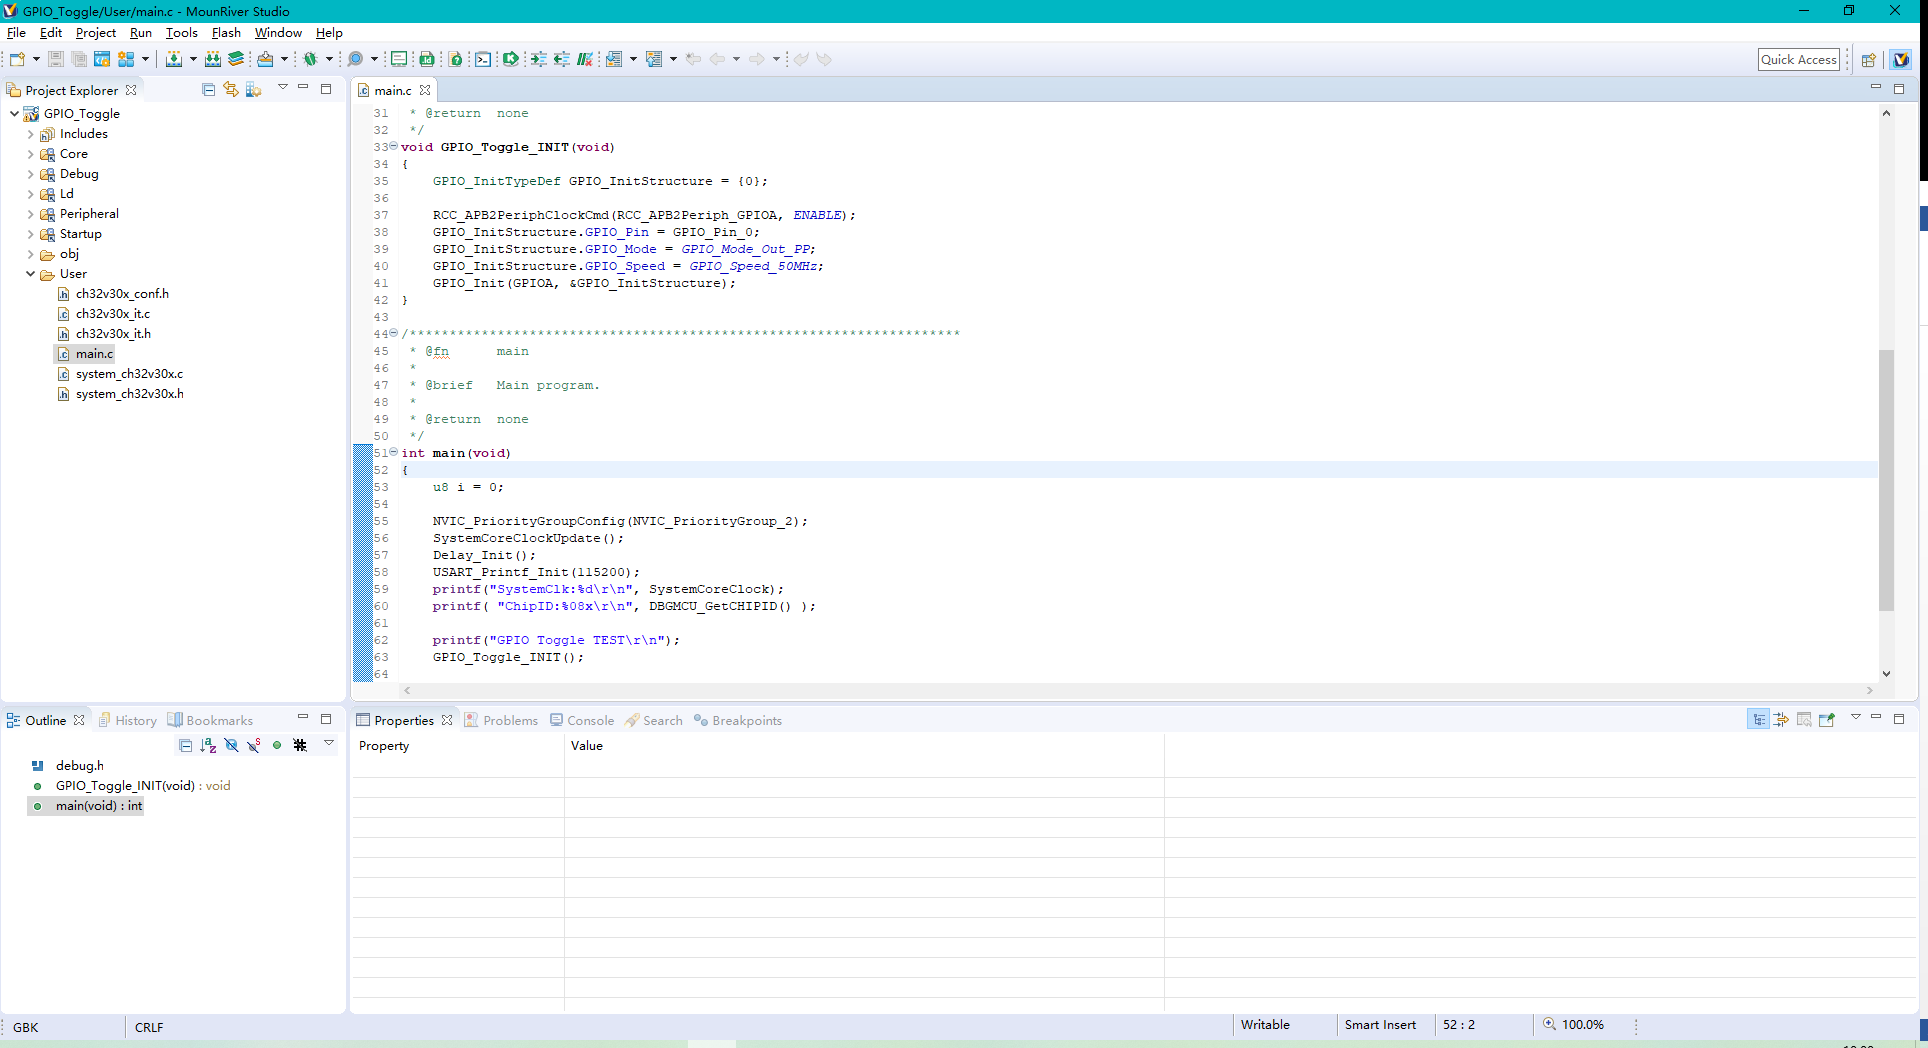Toggle Show Categories in Properties view
This screenshot has width=1928, height=1048.
(1758, 719)
